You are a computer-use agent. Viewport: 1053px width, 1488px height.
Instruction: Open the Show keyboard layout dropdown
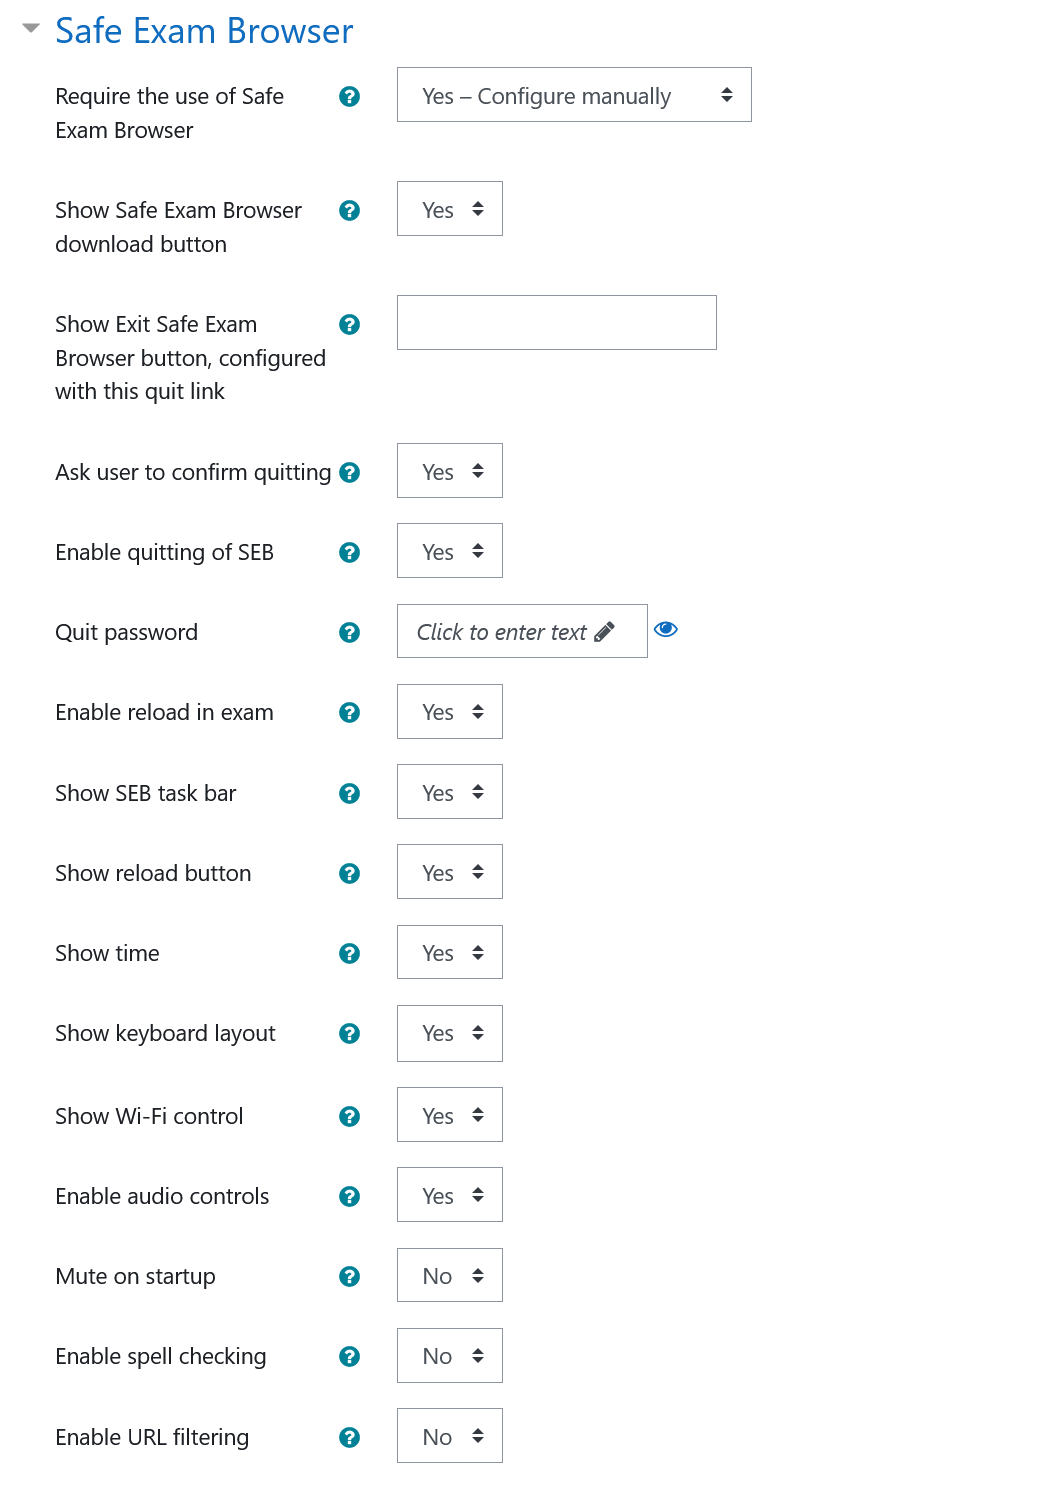pos(449,1033)
